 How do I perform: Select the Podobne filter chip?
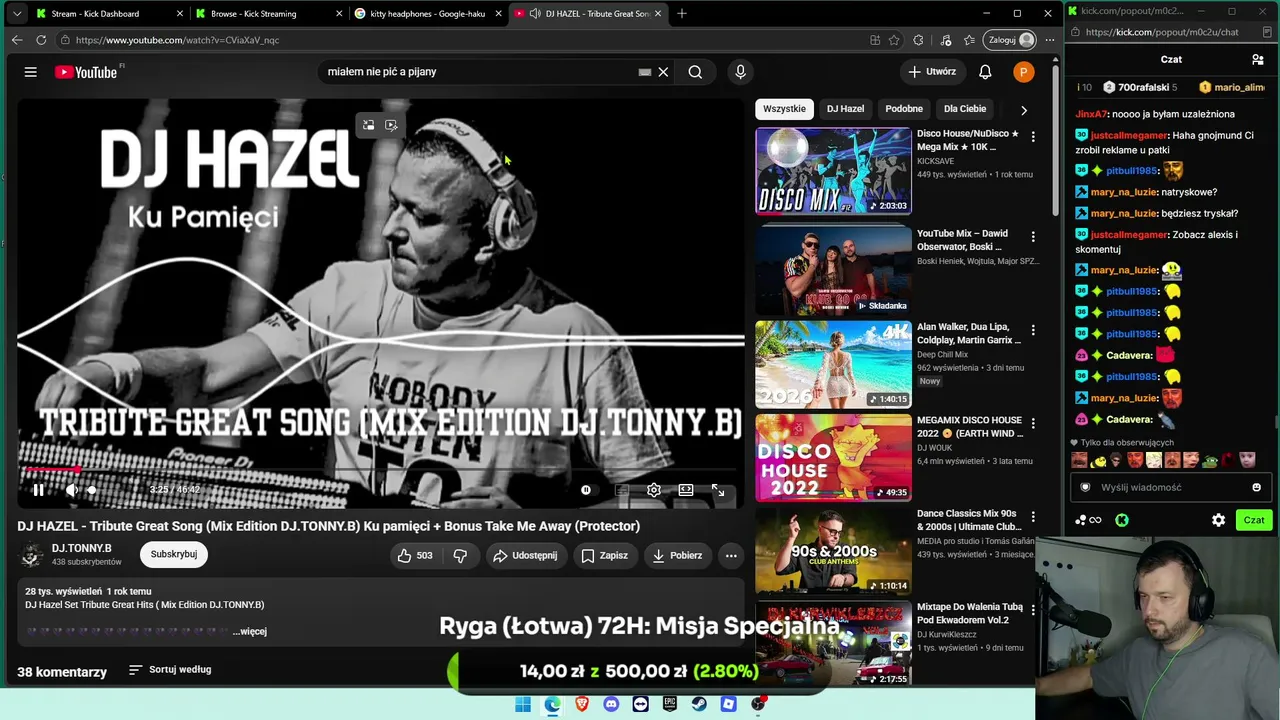coord(904,109)
